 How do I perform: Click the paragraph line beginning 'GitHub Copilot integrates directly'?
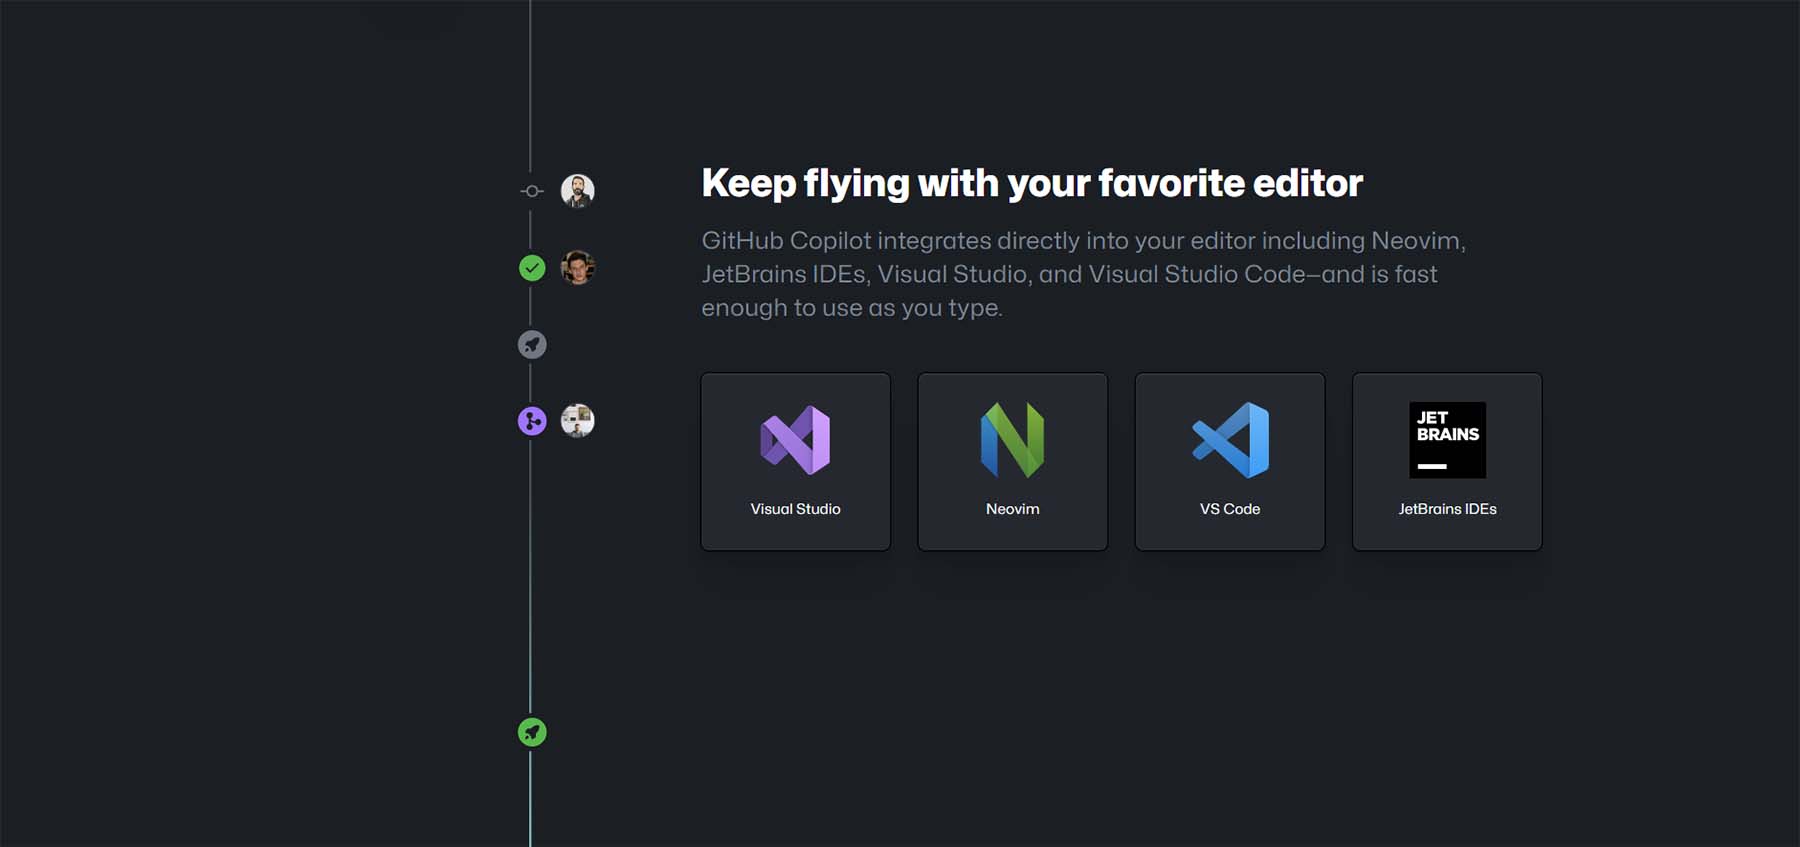[1083, 241]
